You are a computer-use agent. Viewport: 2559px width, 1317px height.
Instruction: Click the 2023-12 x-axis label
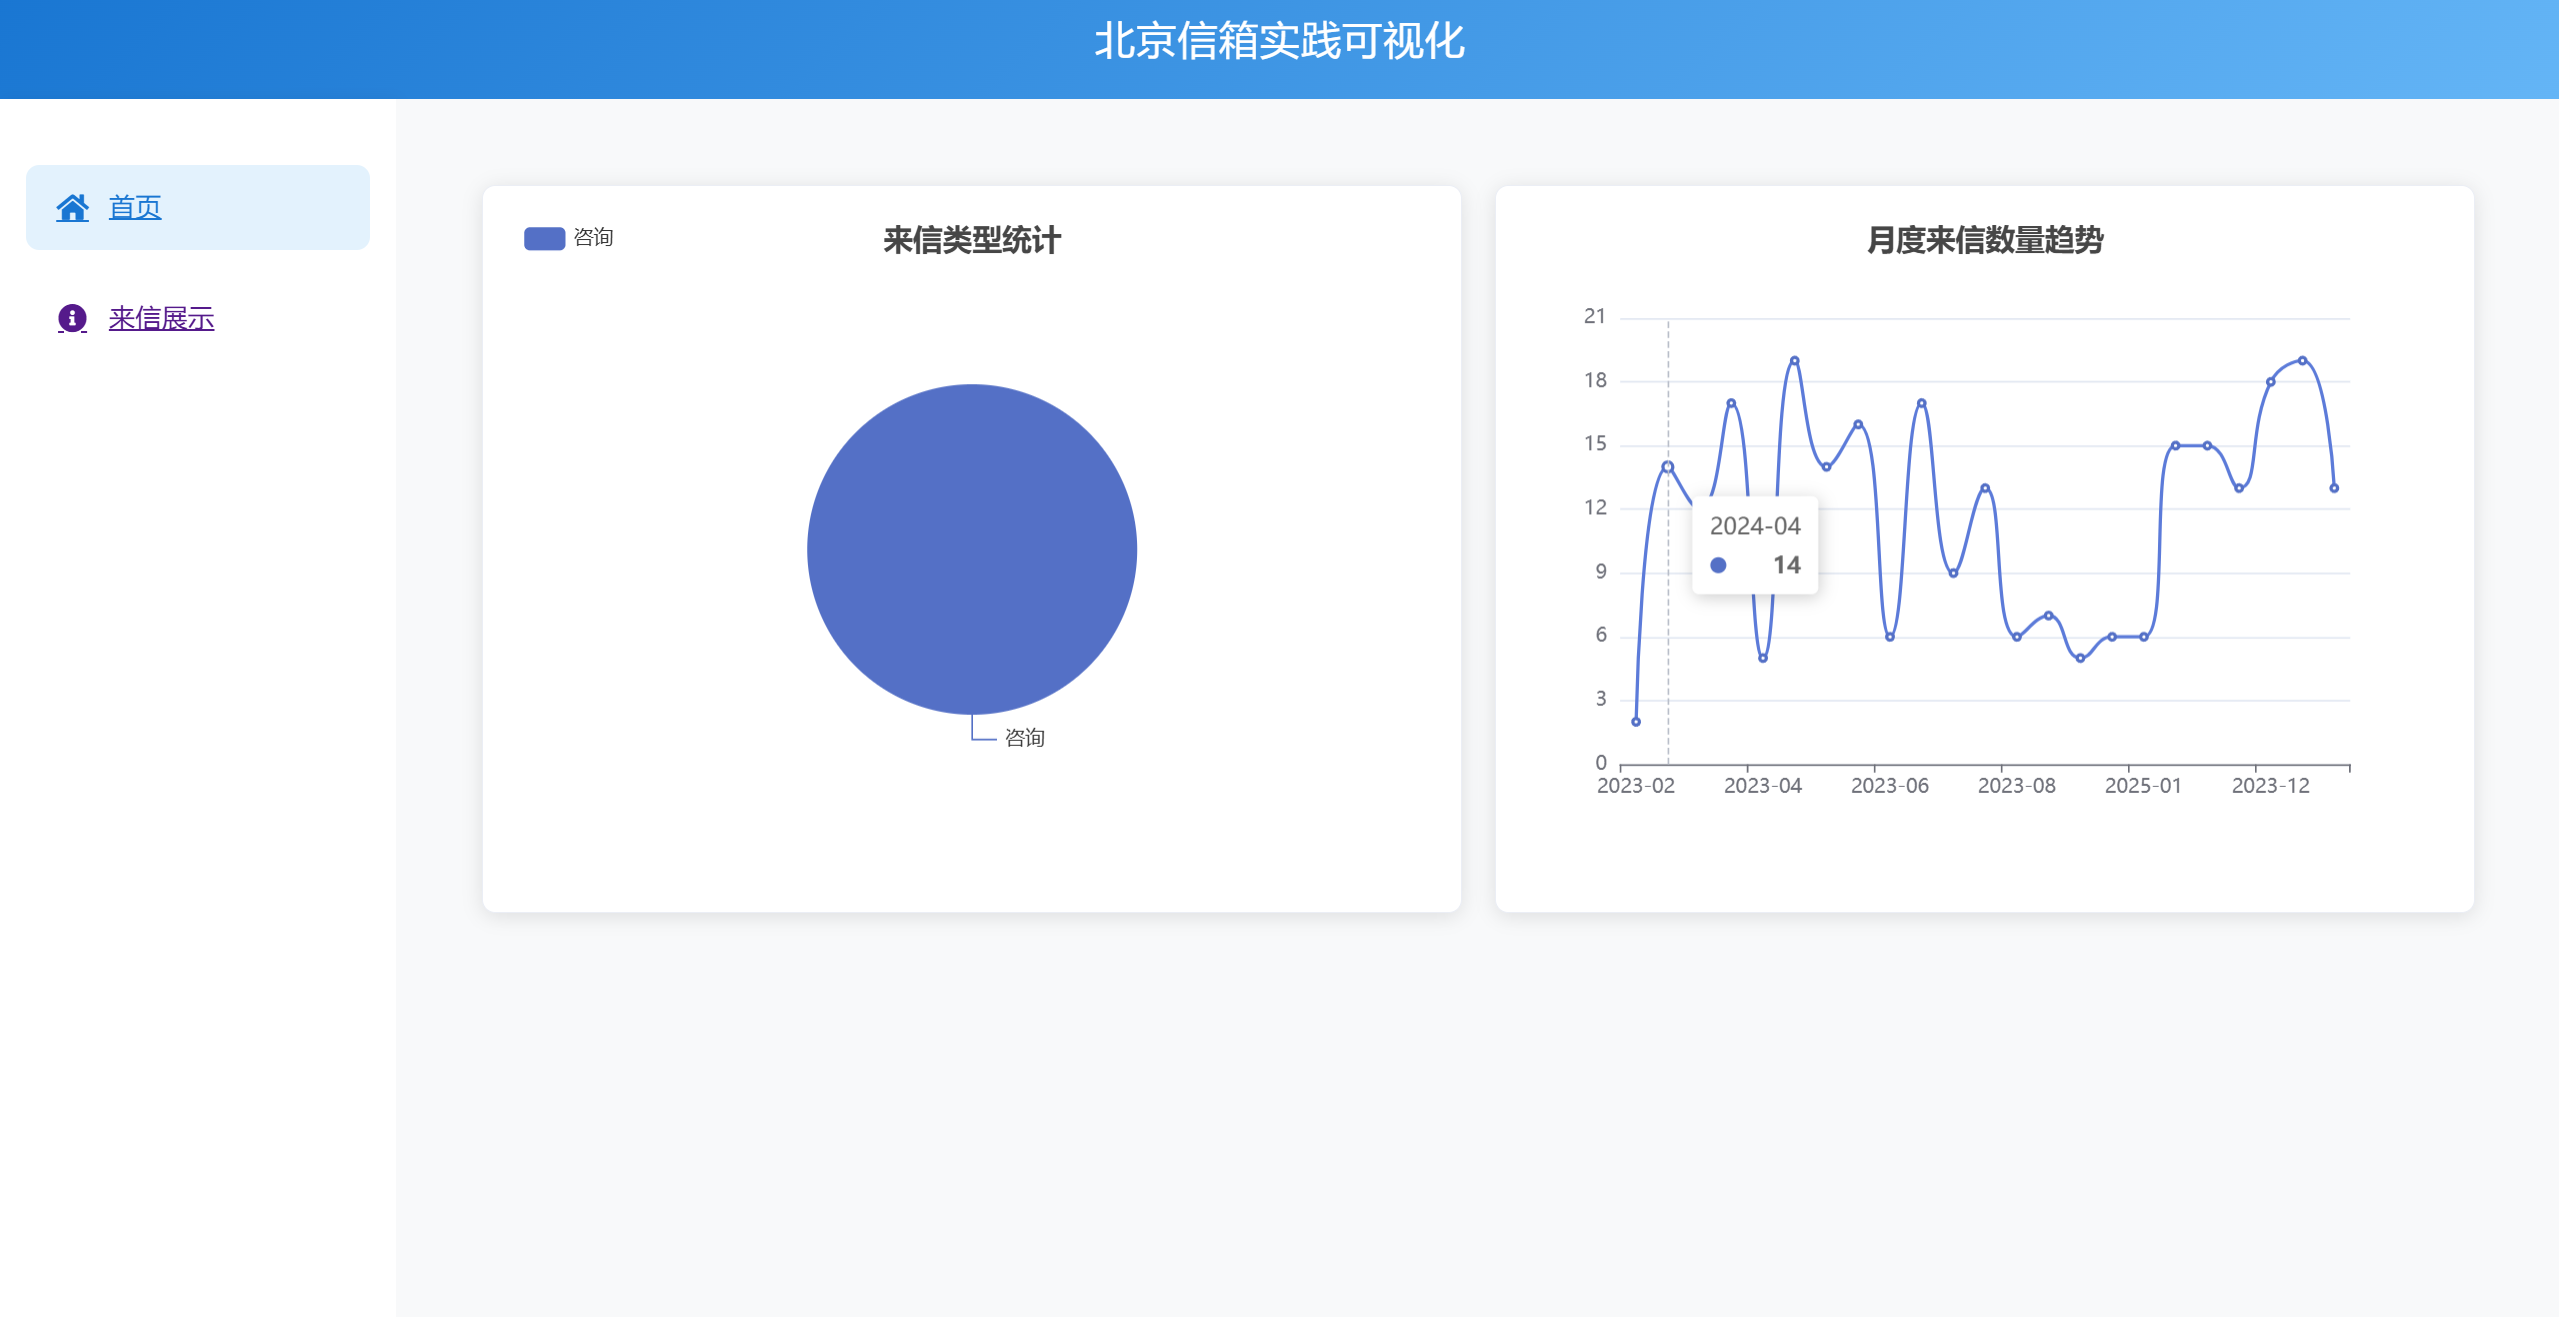click(x=2270, y=786)
